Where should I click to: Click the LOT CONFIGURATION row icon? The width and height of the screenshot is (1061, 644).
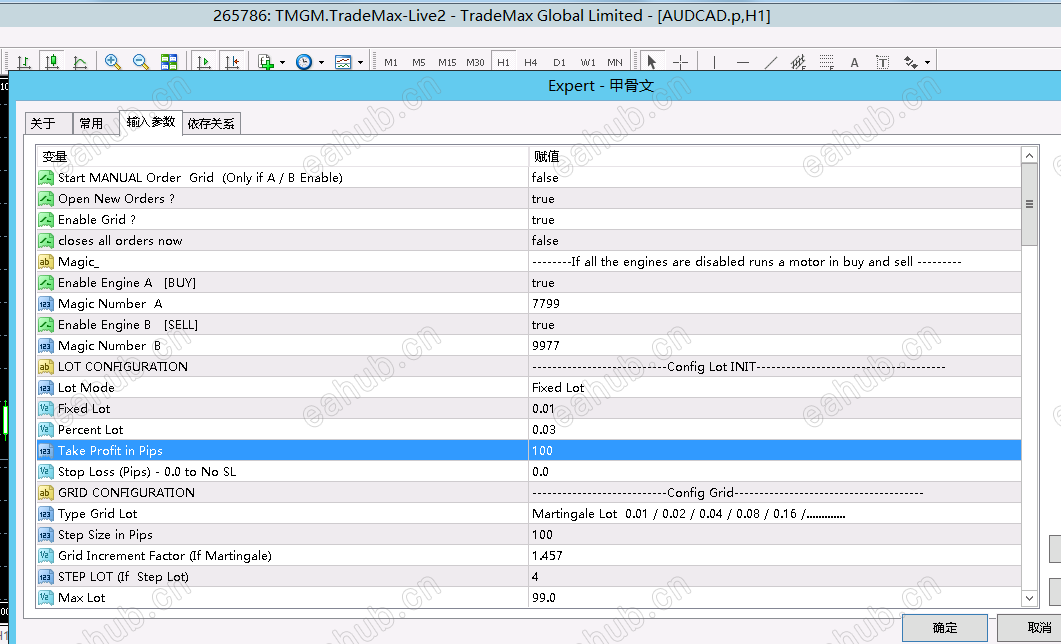click(x=45, y=367)
